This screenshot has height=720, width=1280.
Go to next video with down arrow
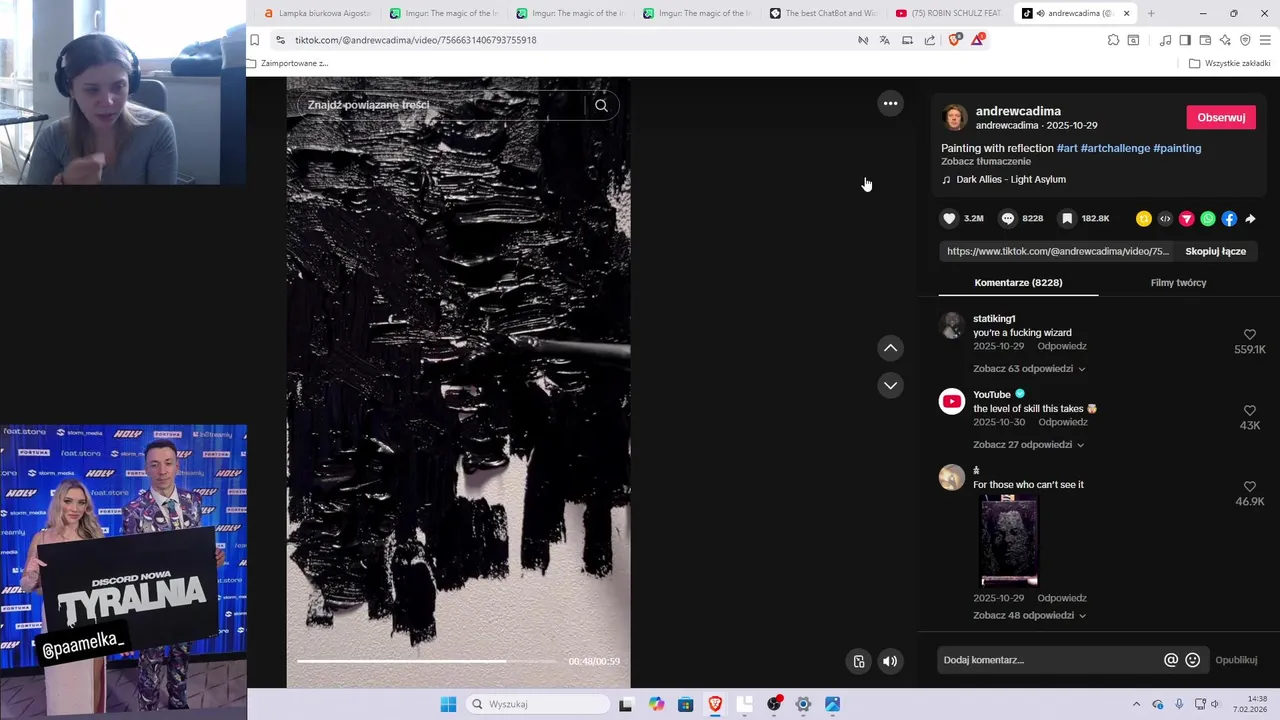890,385
